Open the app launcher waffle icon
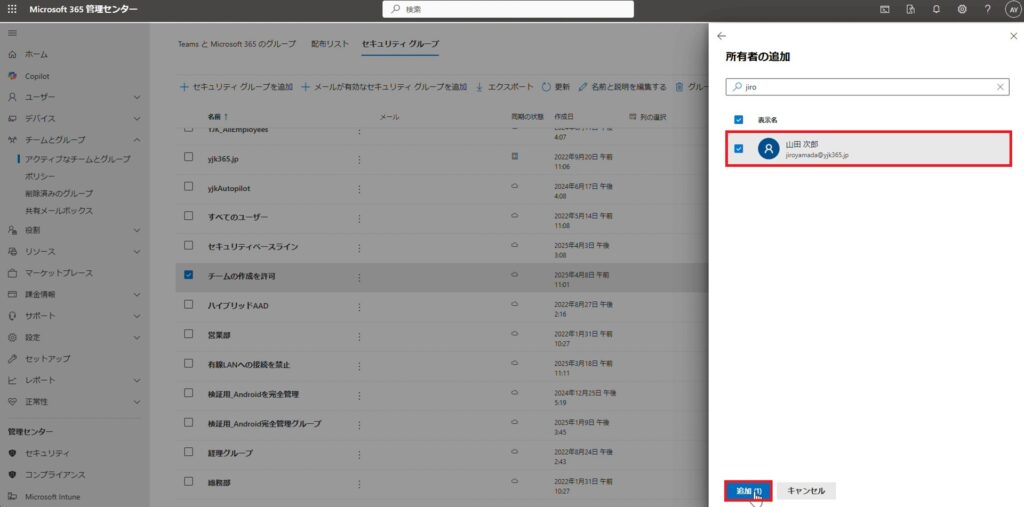Screen dimensions: 1024x507 click(x=12, y=9)
